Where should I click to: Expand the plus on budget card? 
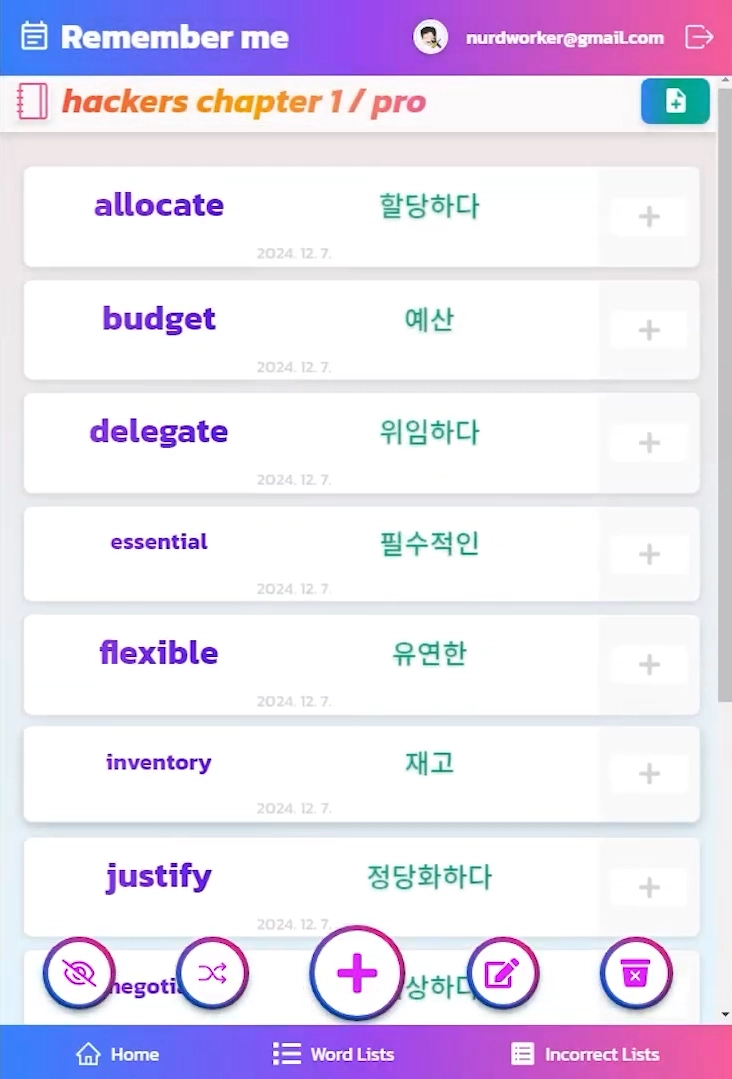point(649,329)
